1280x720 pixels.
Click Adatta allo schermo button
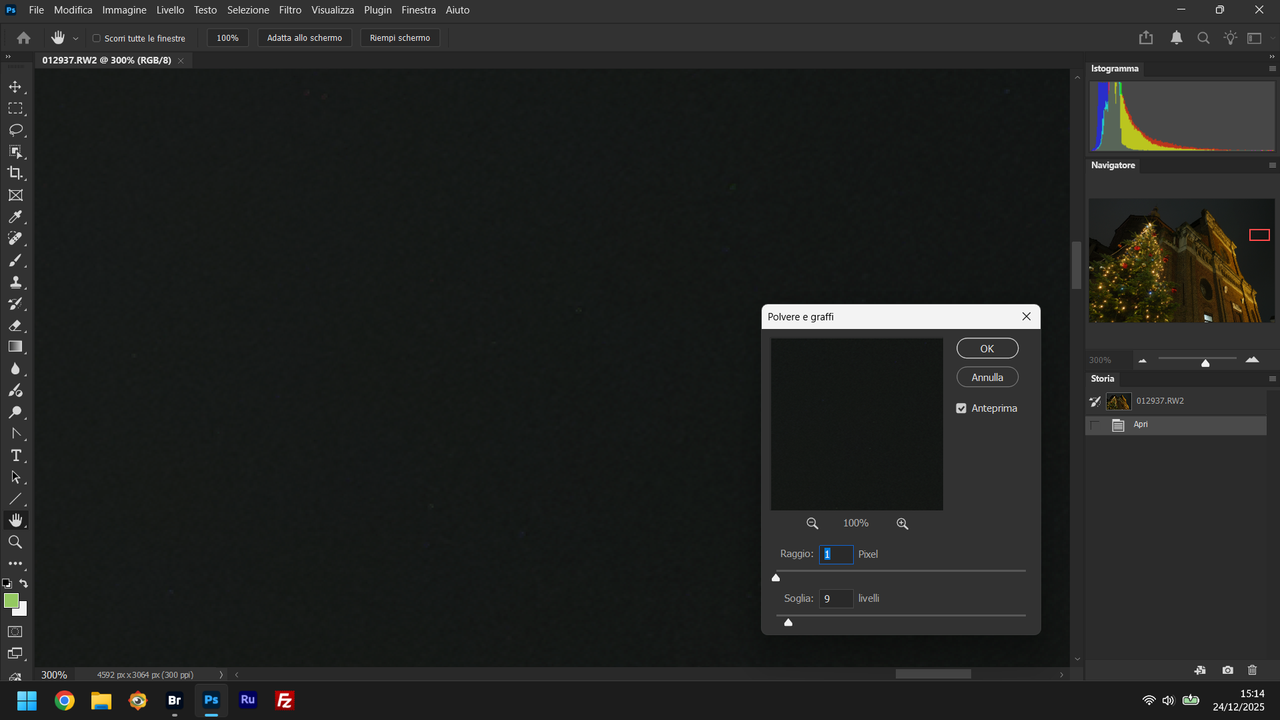click(x=304, y=38)
